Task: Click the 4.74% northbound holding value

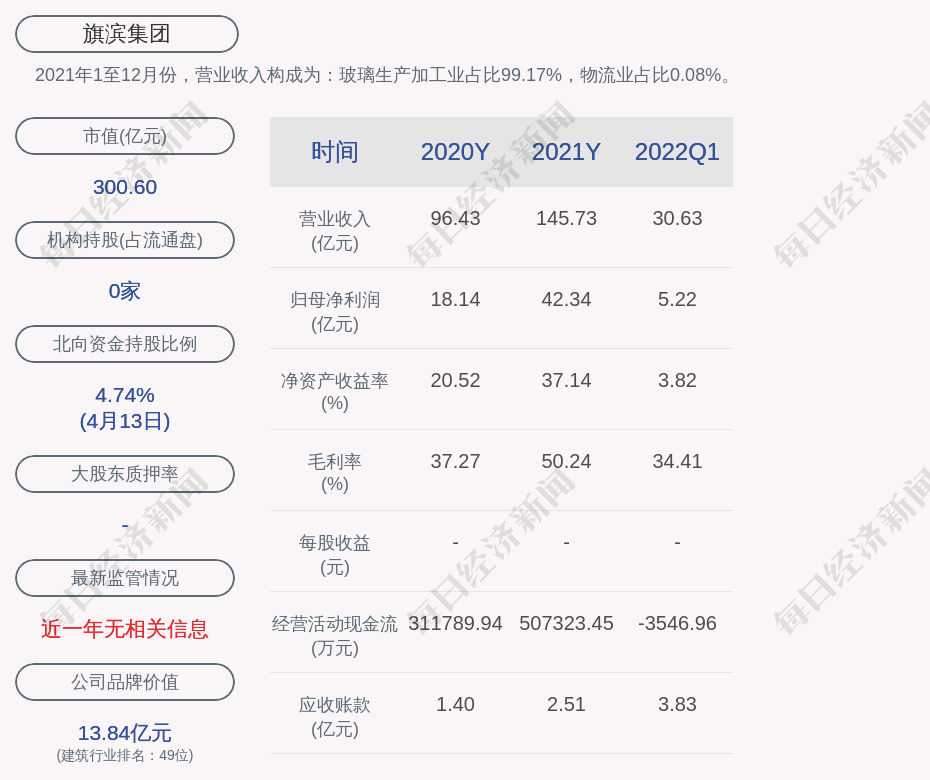Action: [125, 394]
